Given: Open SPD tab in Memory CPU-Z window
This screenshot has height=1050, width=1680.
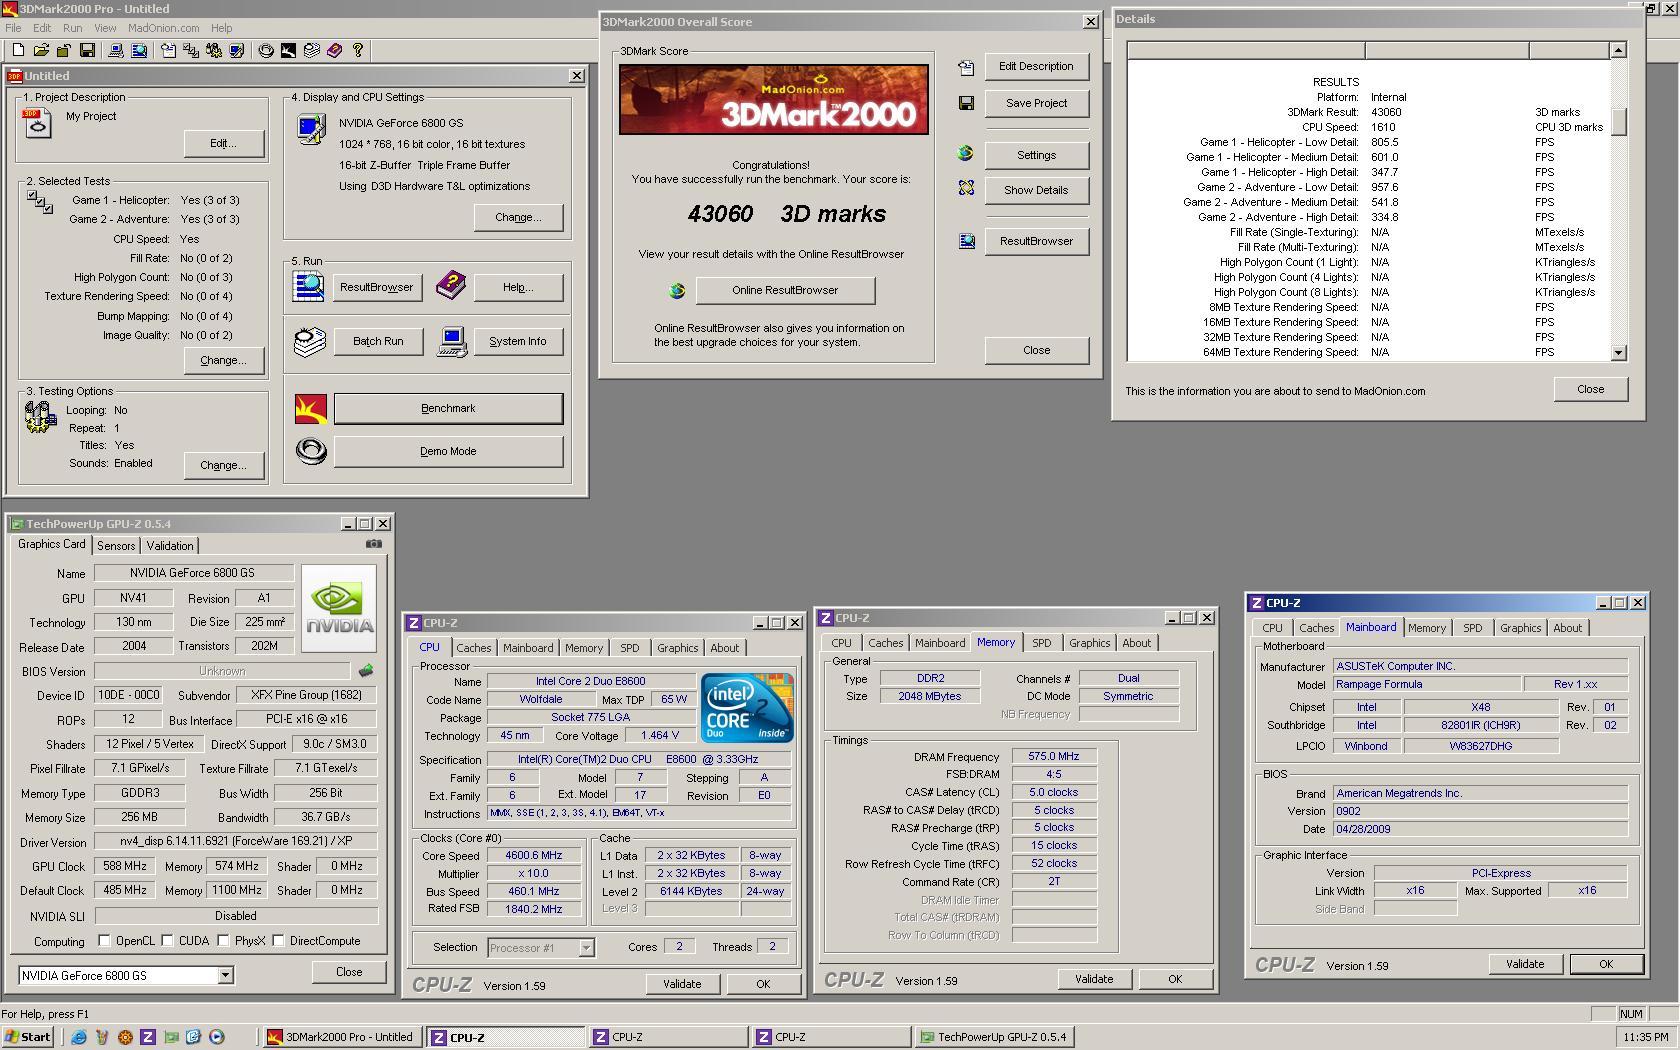Looking at the screenshot, I should point(1041,643).
